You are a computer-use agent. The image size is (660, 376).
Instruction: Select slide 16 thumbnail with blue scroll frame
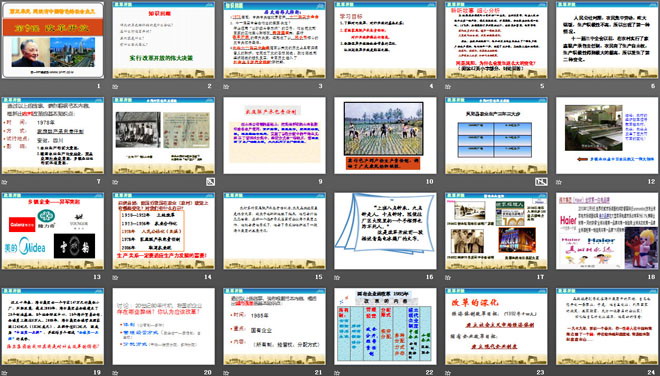coord(385,231)
